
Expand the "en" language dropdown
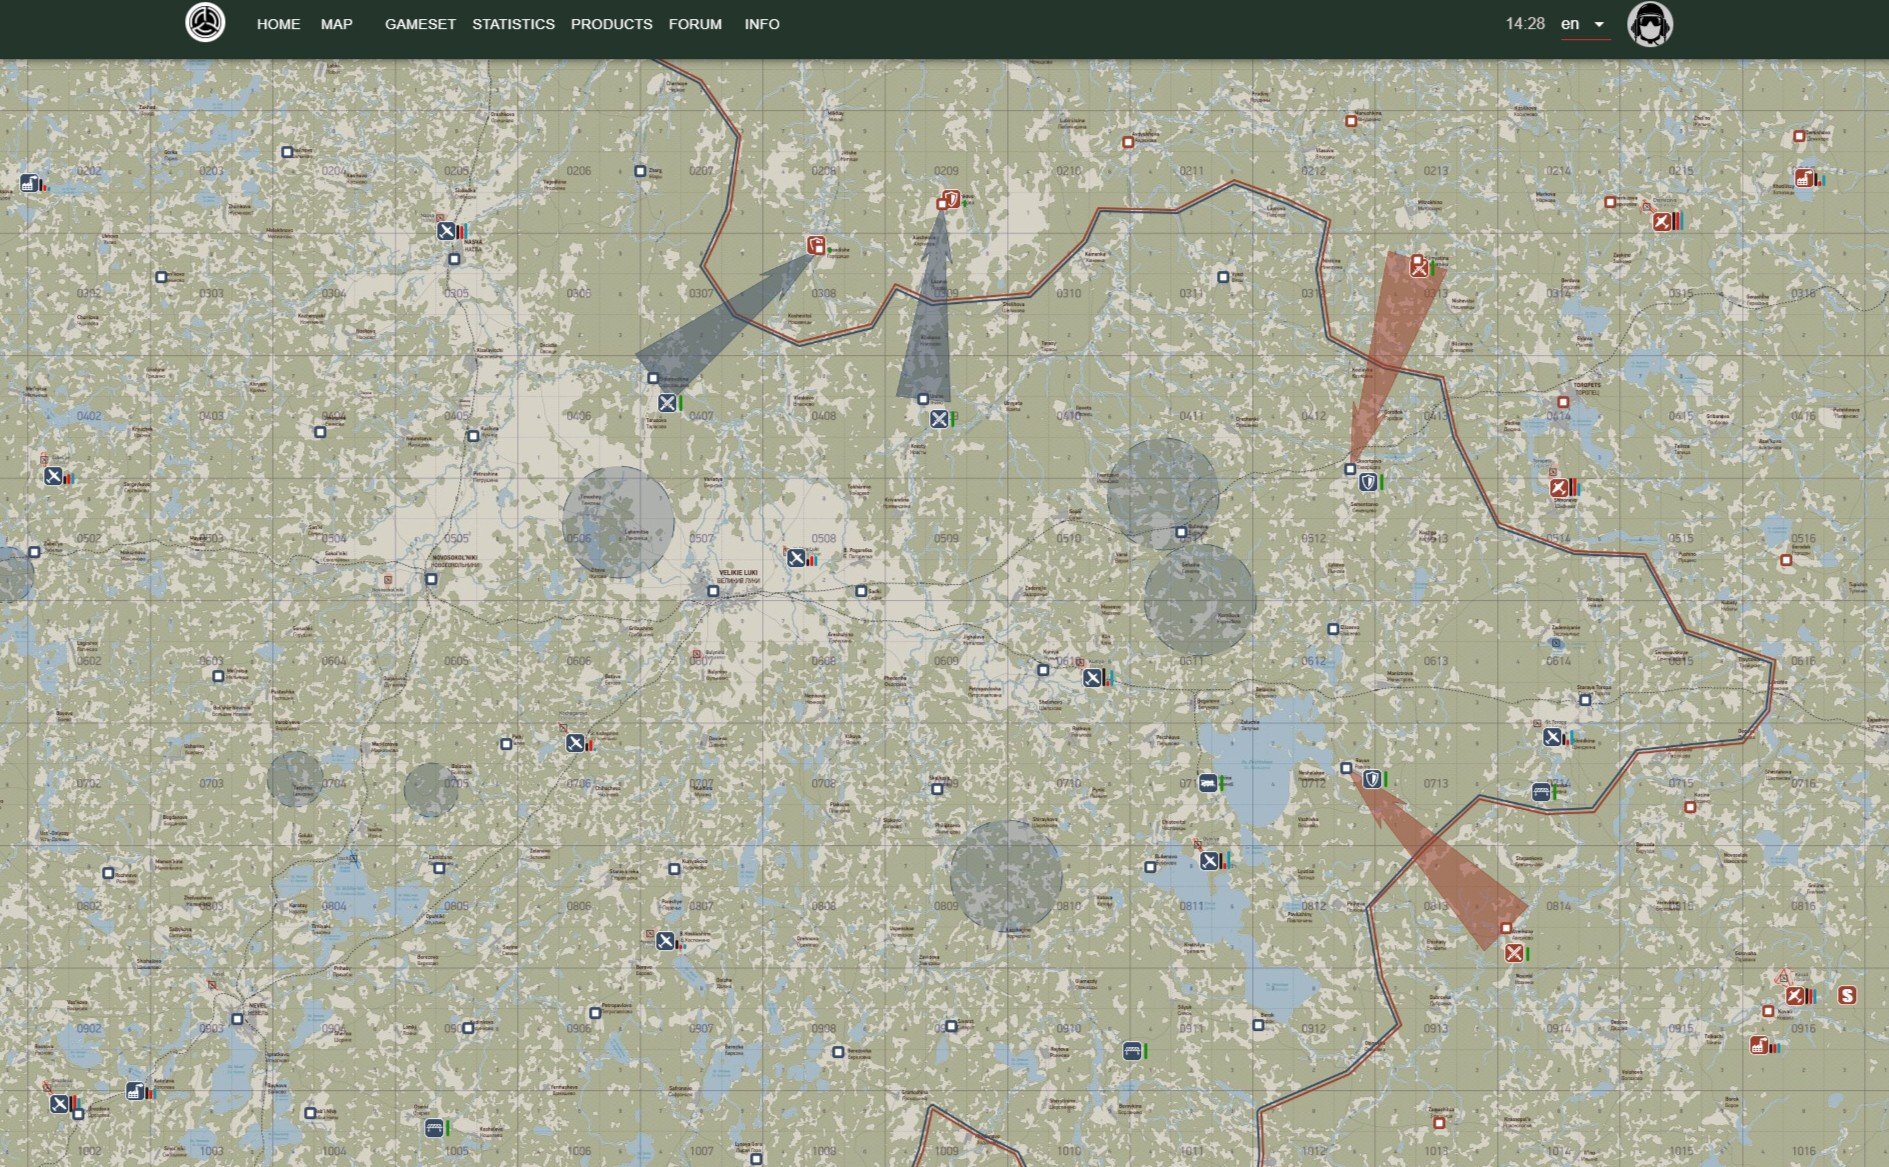(1584, 24)
